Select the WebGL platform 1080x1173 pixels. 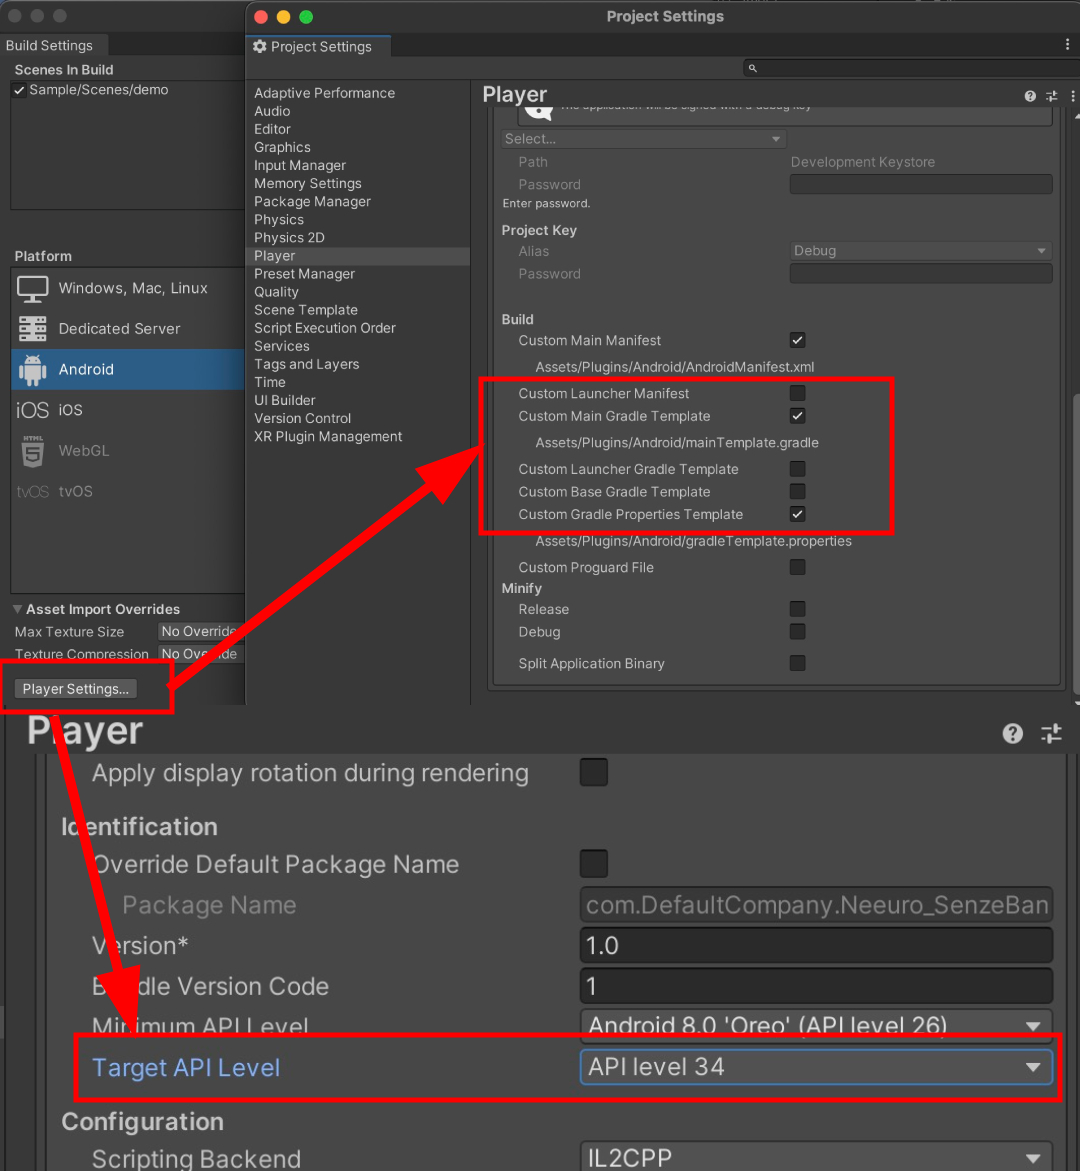pos(84,450)
